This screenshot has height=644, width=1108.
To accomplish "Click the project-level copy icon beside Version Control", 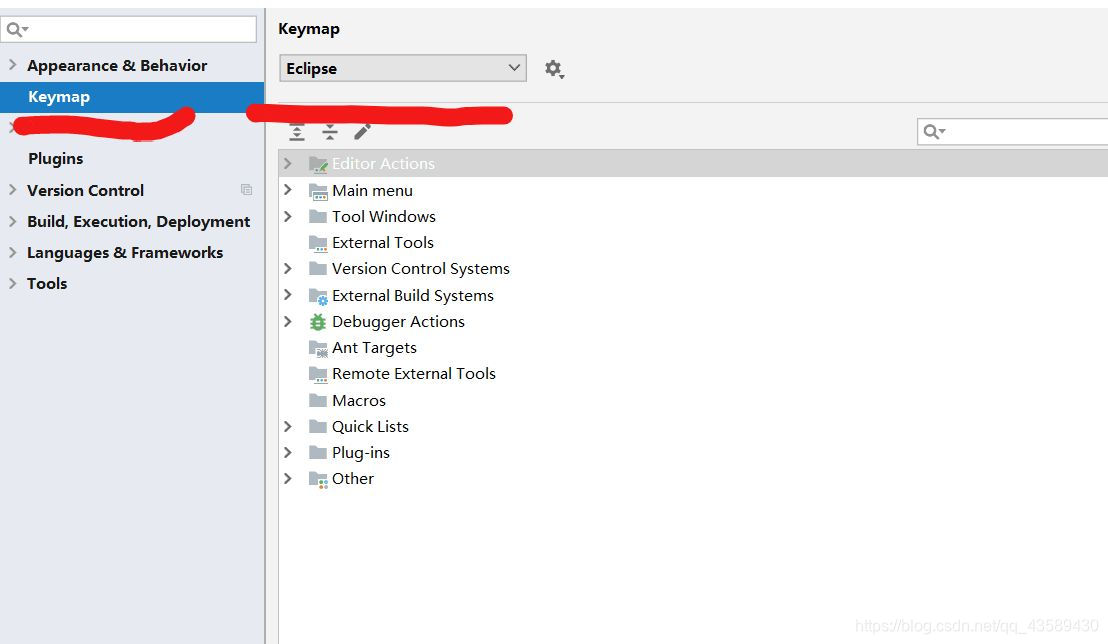I will 246,189.
